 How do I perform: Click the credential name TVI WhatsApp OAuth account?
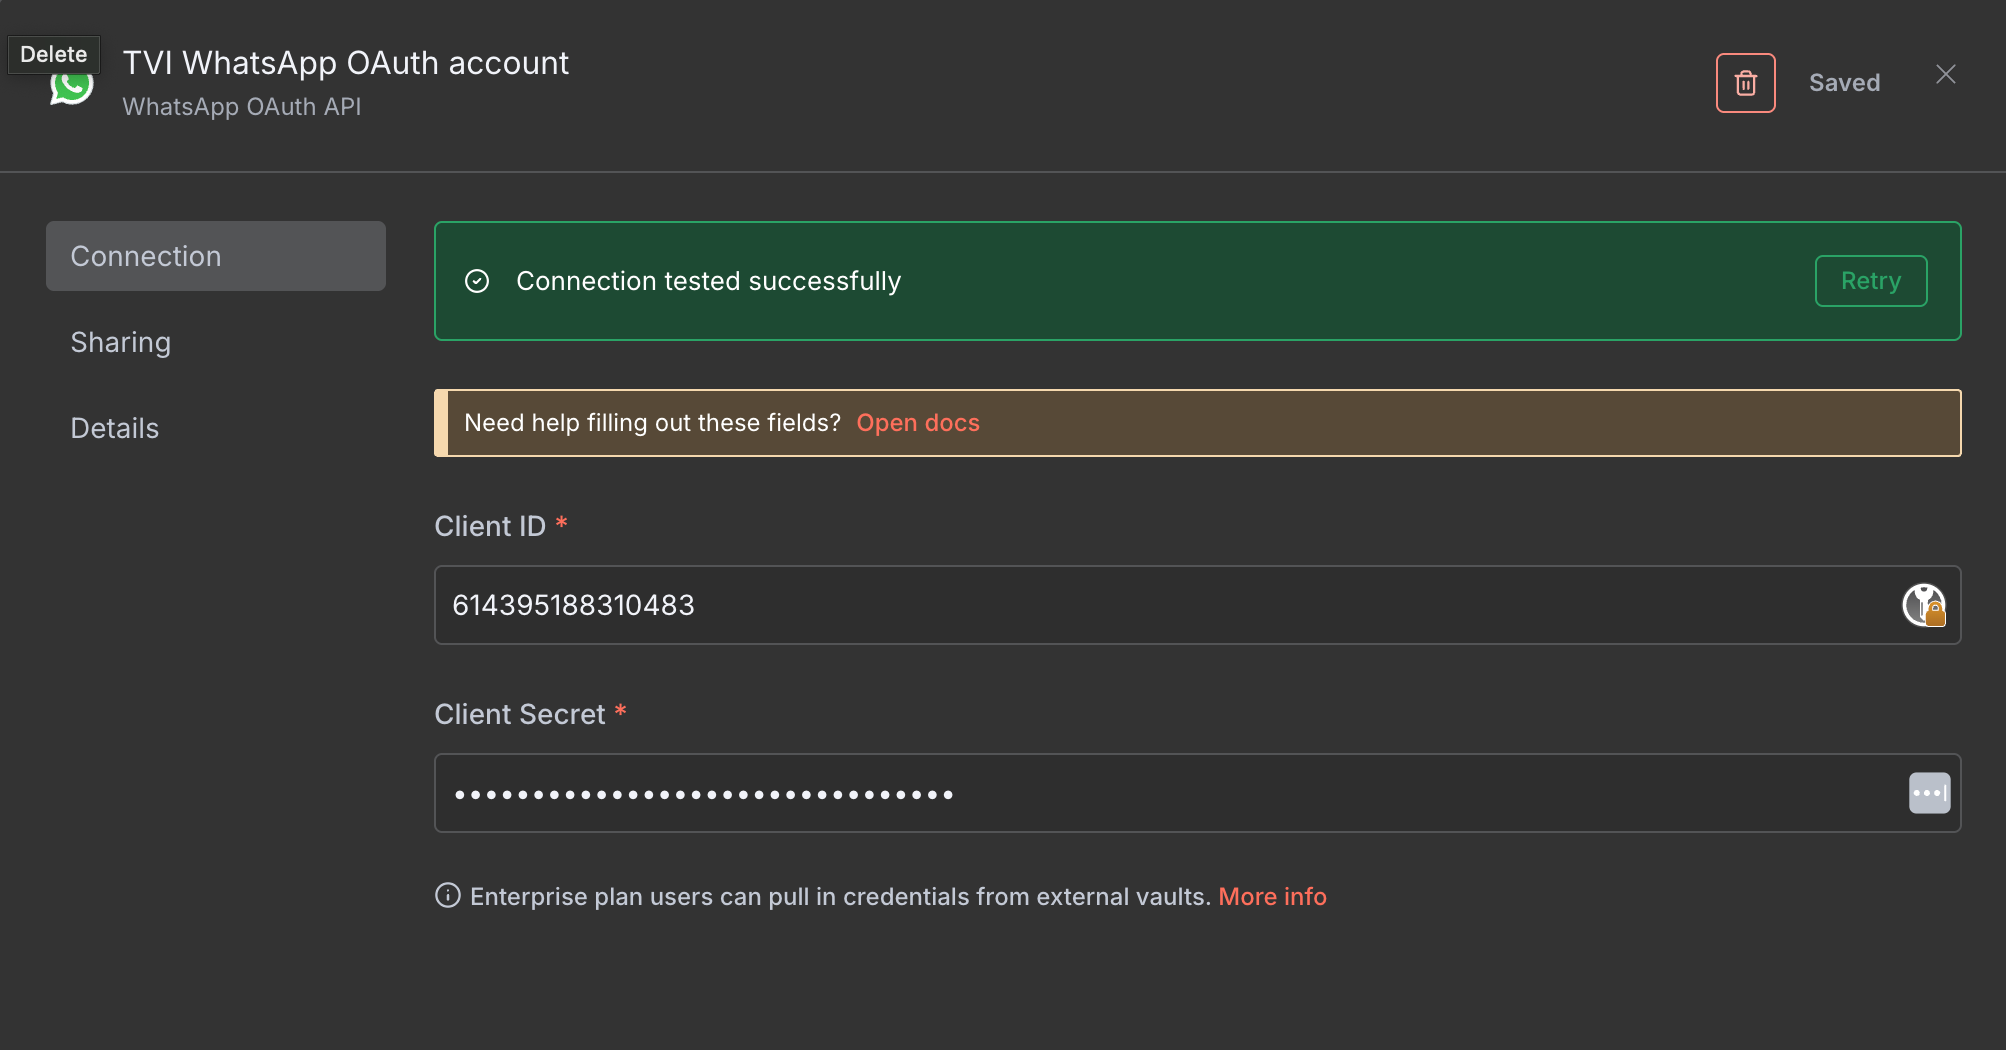coord(345,63)
